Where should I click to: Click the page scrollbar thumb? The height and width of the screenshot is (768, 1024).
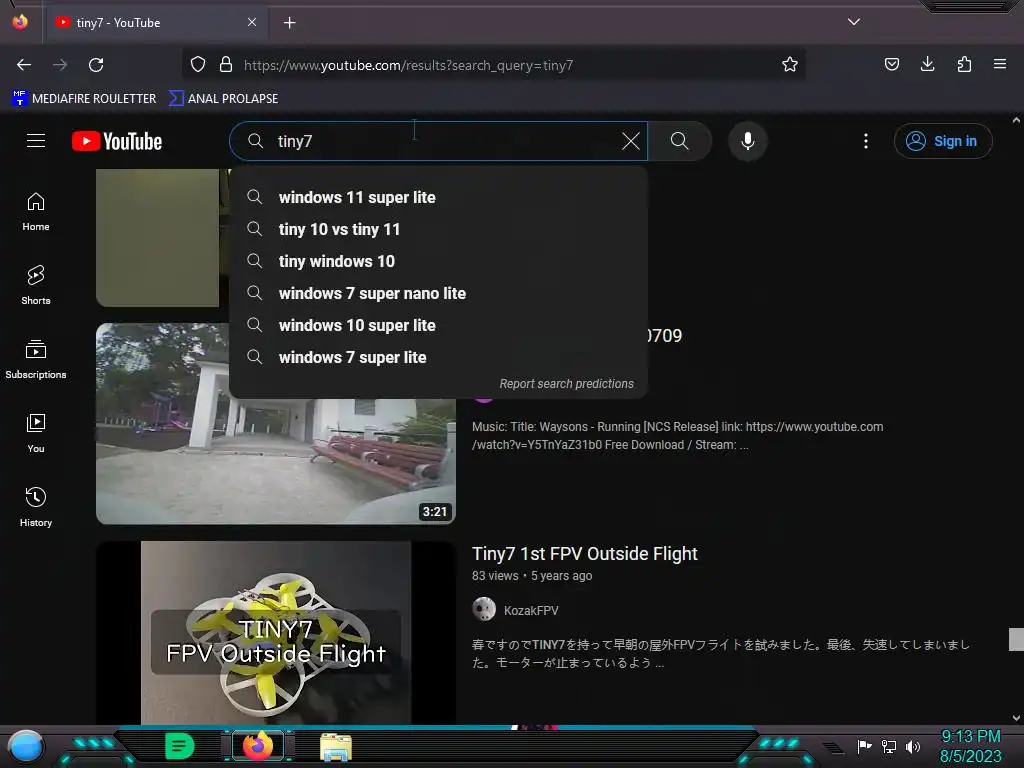pyautogui.click(x=1016, y=639)
